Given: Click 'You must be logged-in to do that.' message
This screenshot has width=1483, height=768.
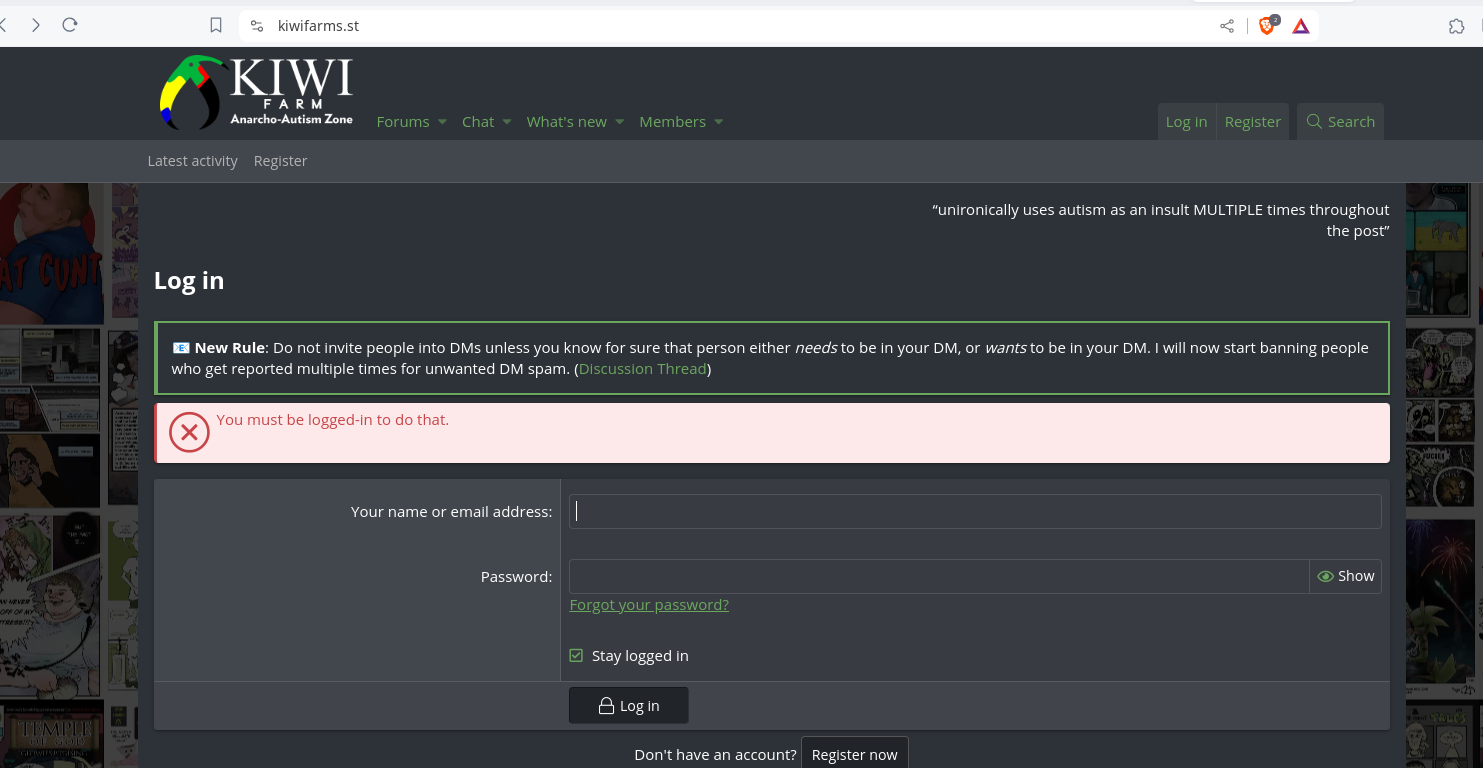Looking at the screenshot, I should pyautogui.click(x=333, y=420).
